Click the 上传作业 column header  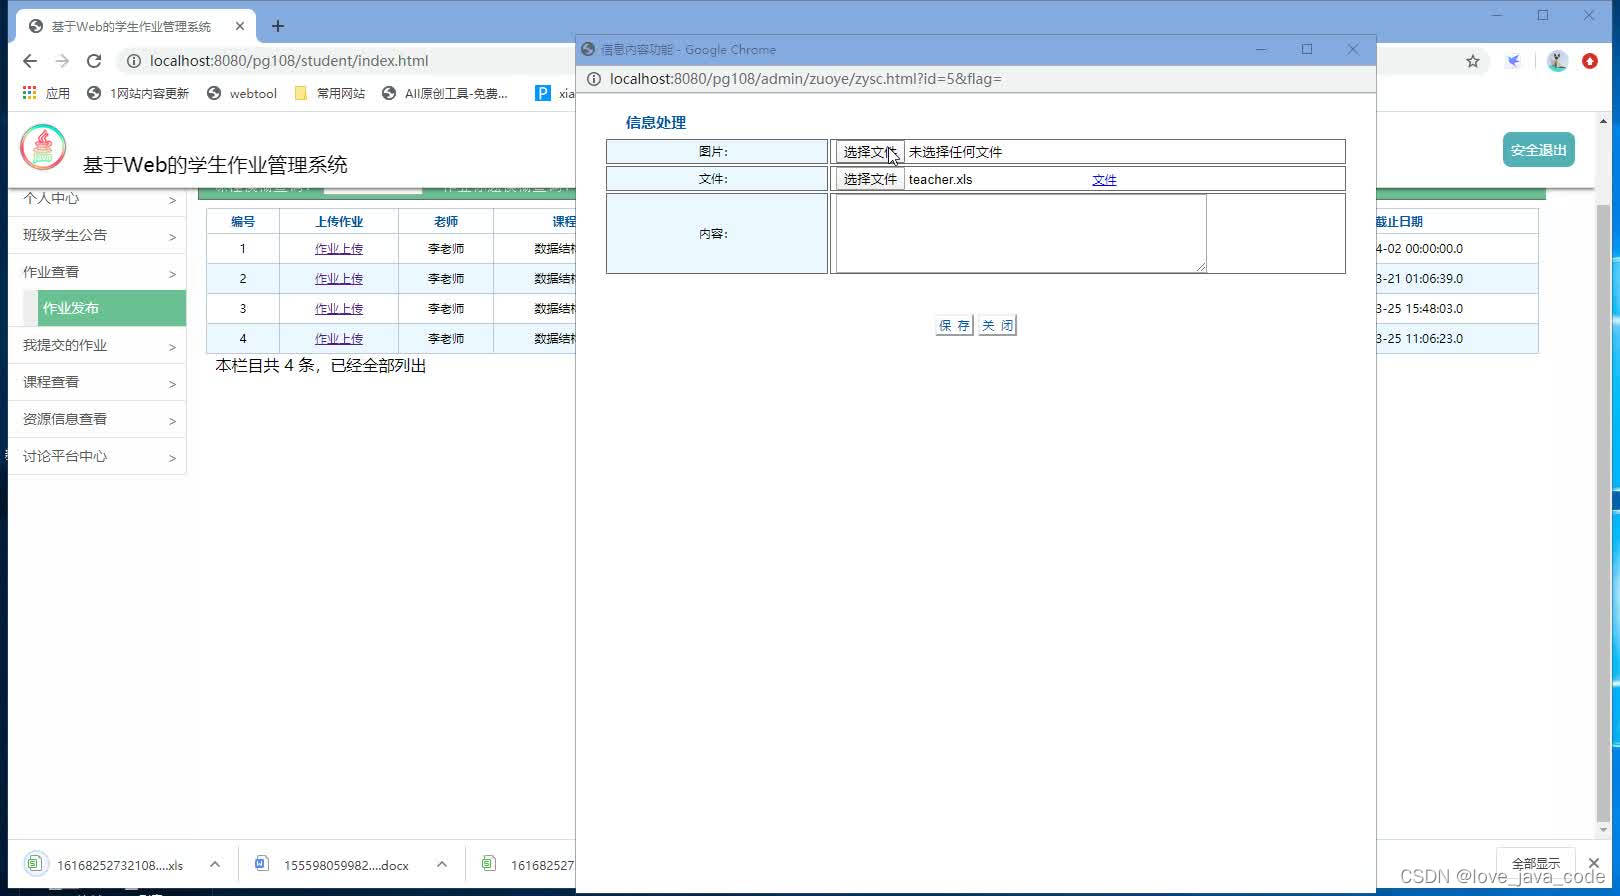[x=339, y=222]
